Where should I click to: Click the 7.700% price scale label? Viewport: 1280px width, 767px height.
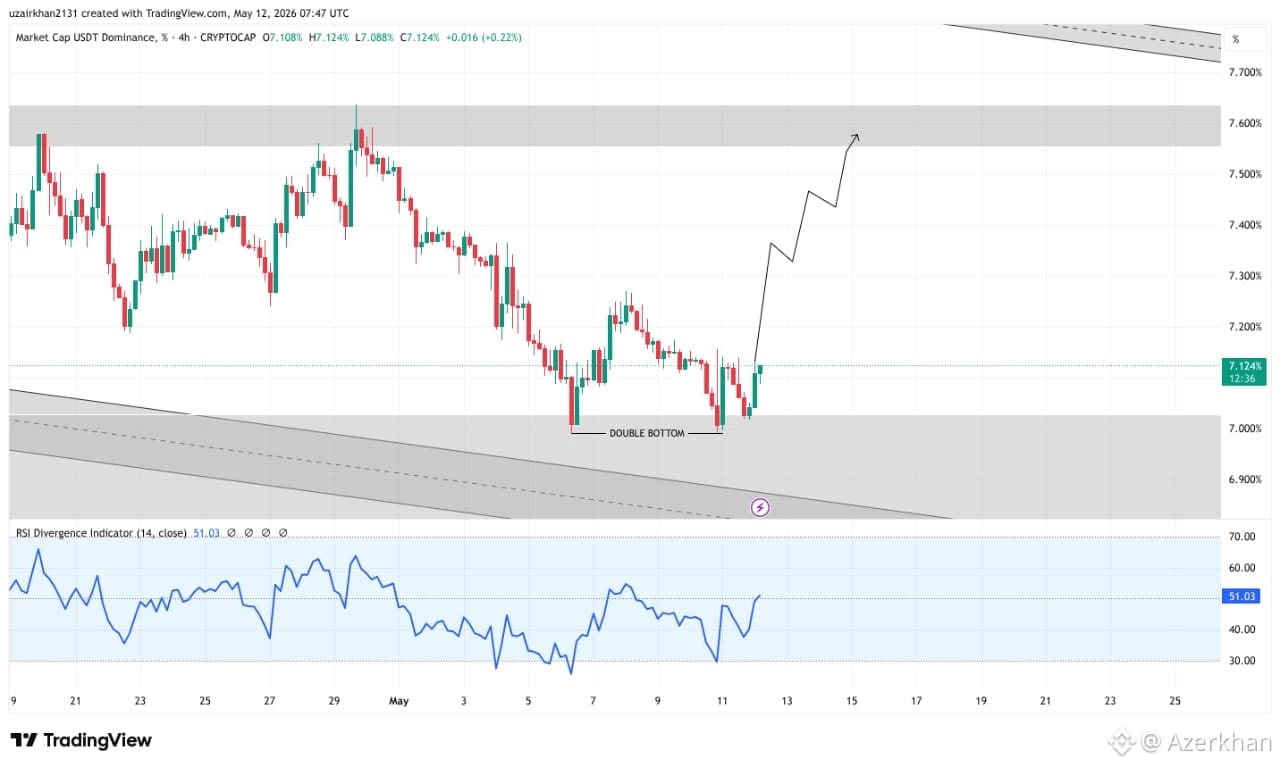tap(1245, 72)
